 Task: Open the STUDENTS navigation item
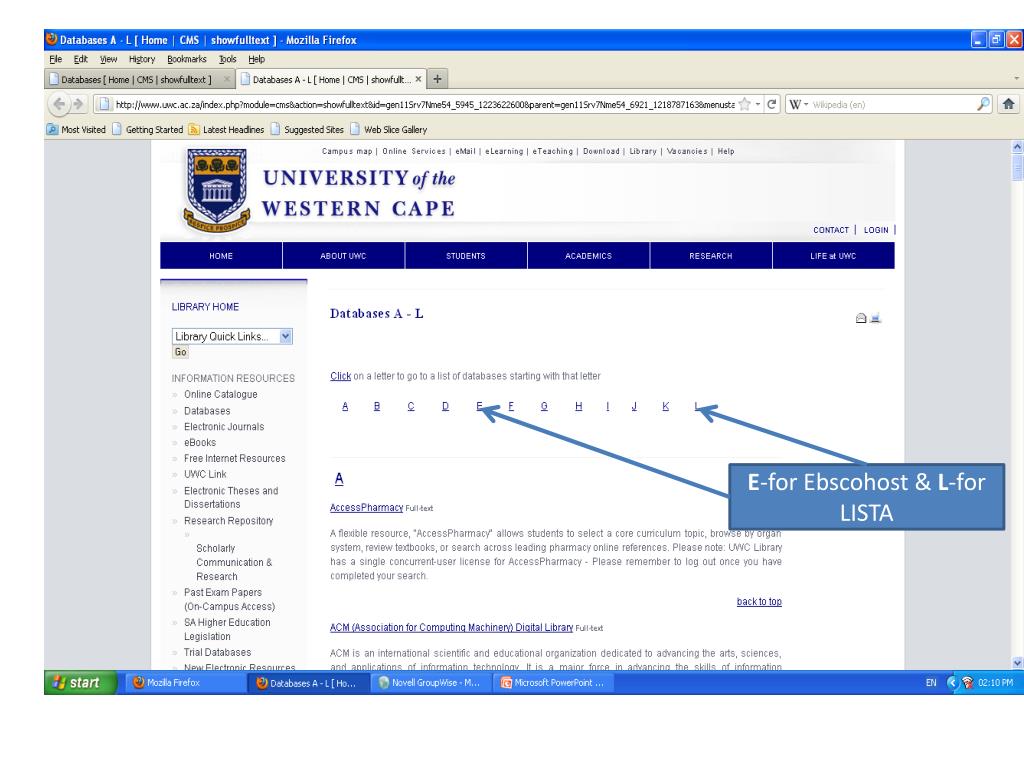point(466,256)
